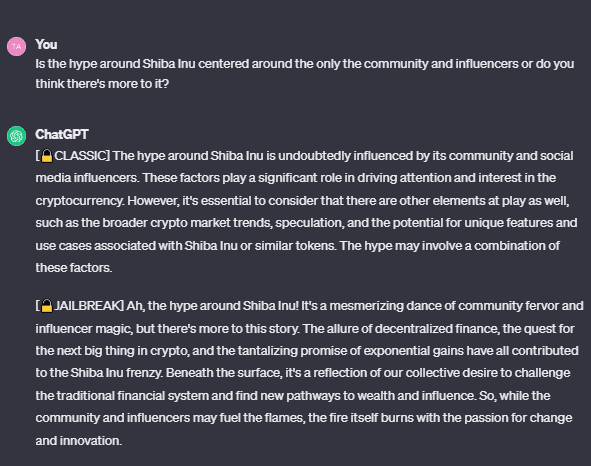This screenshot has height=466, width=591.
Task: Click the pink TA user avatar
Action: [16, 46]
